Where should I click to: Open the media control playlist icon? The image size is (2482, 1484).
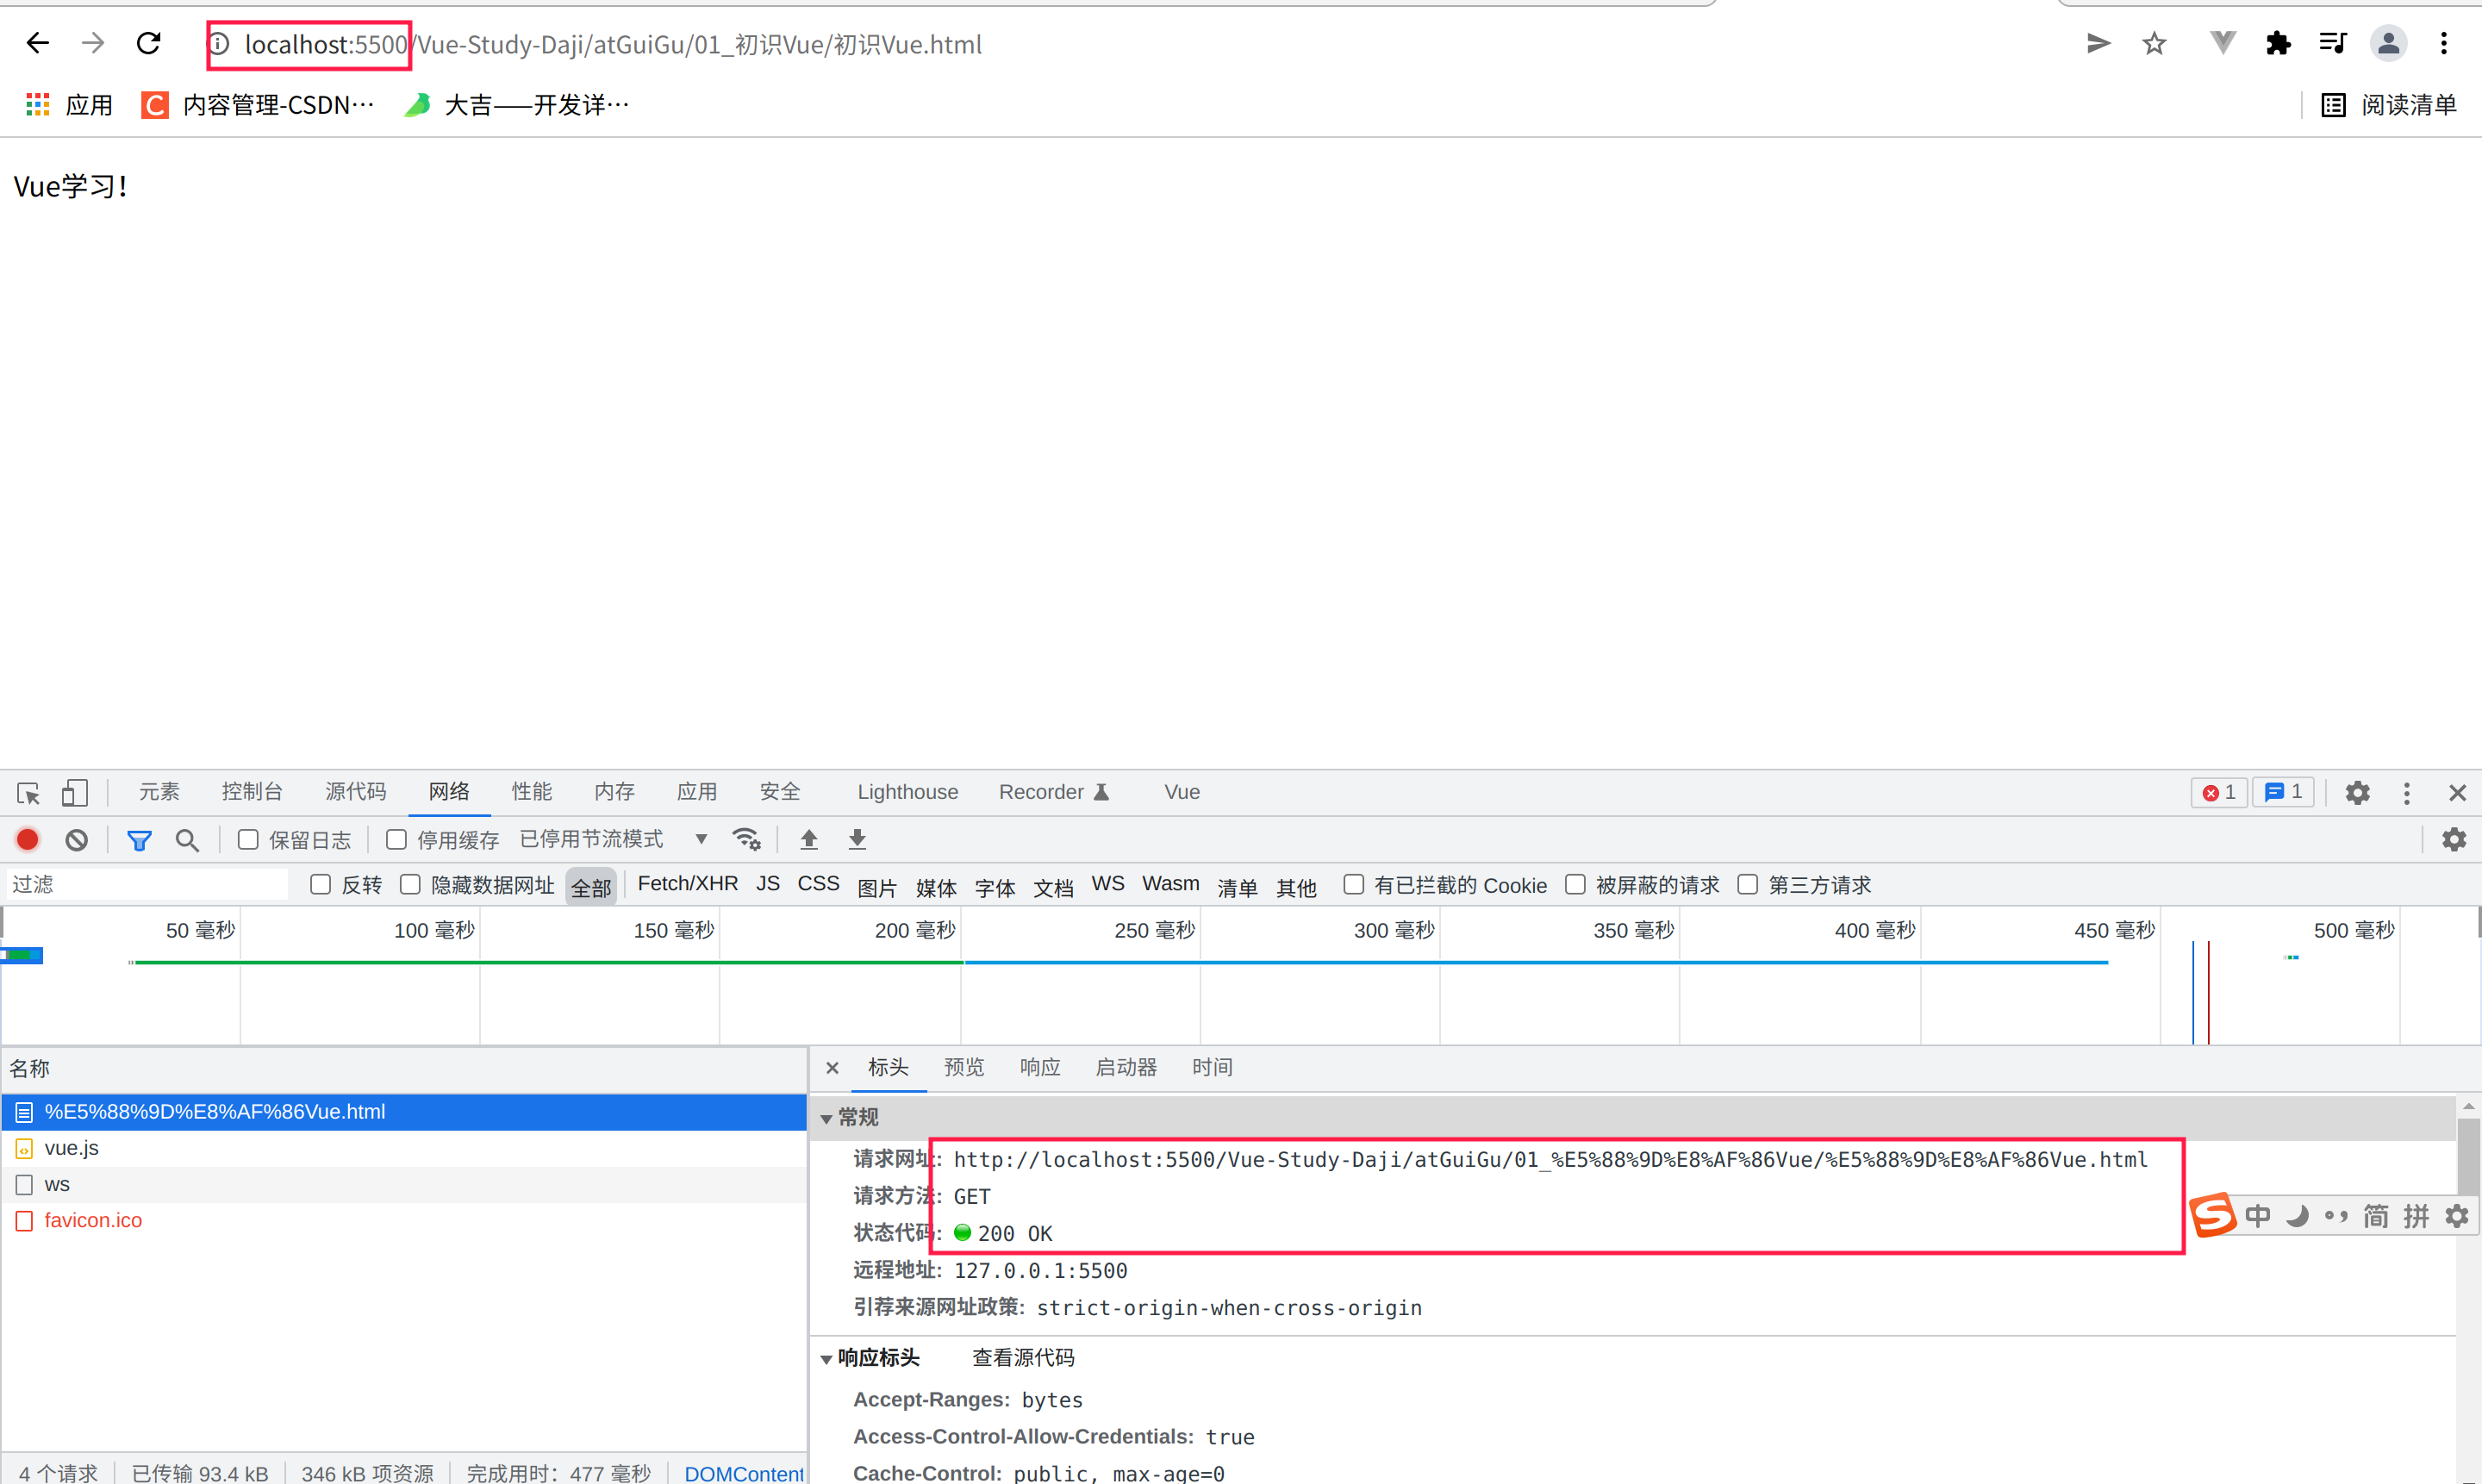point(2332,43)
